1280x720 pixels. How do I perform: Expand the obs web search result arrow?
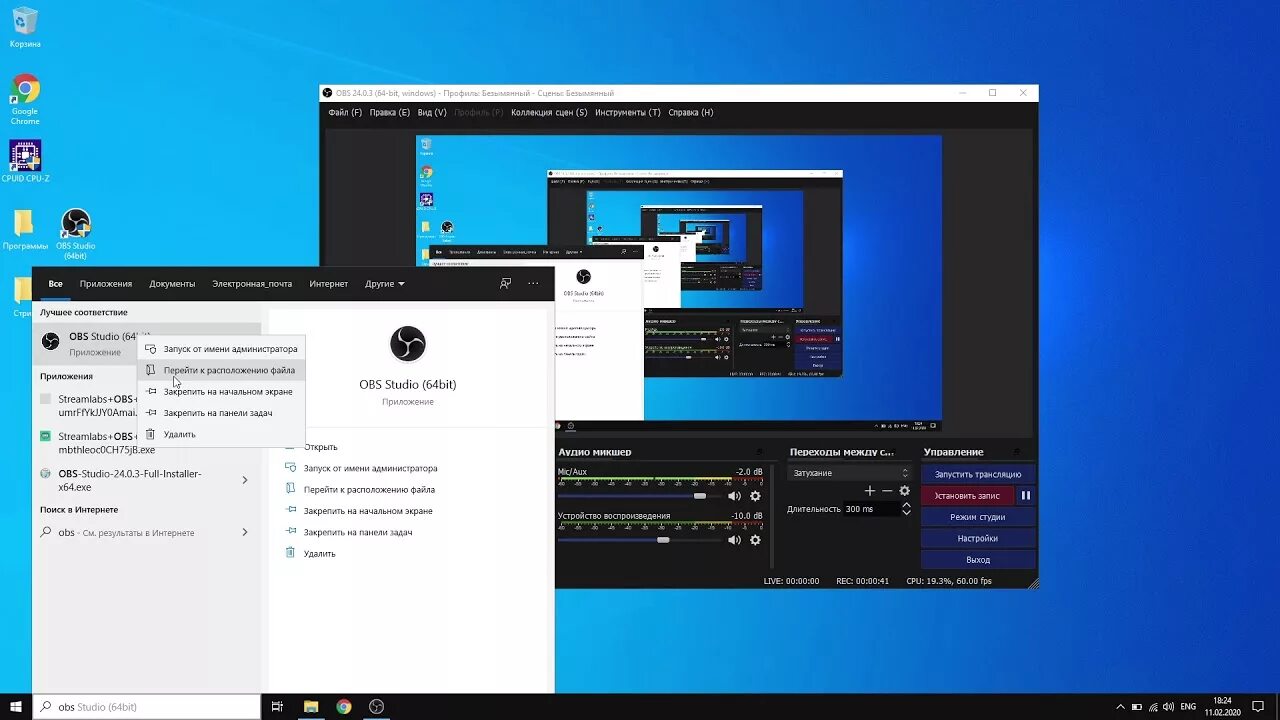point(245,532)
